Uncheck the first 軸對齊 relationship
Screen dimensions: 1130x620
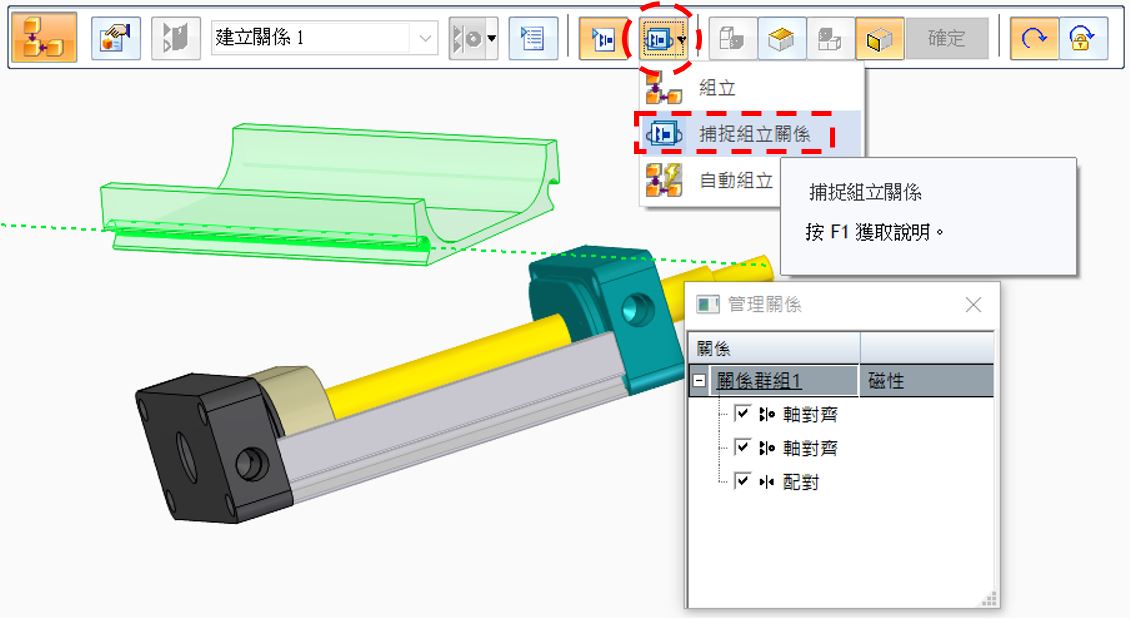[742, 413]
